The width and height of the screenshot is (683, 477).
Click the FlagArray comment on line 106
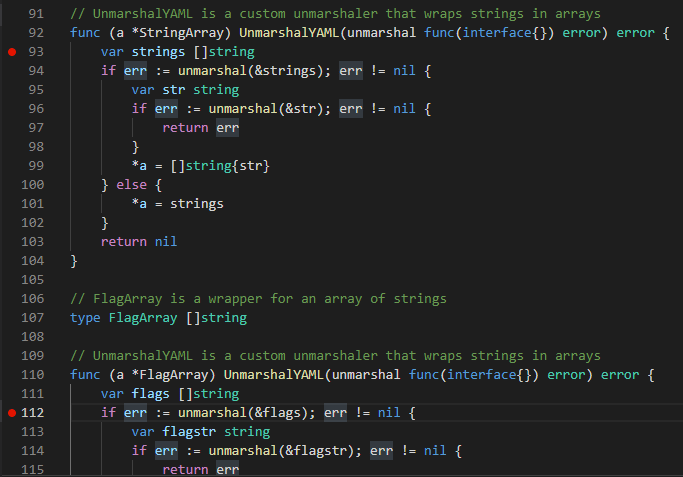click(258, 299)
